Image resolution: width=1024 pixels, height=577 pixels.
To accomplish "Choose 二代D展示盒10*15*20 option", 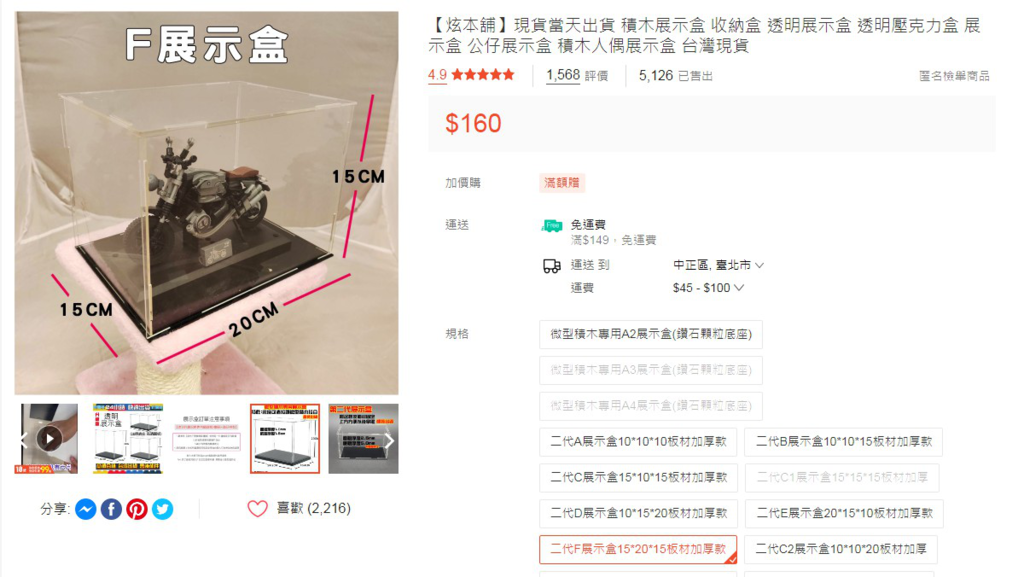I will 638,514.
